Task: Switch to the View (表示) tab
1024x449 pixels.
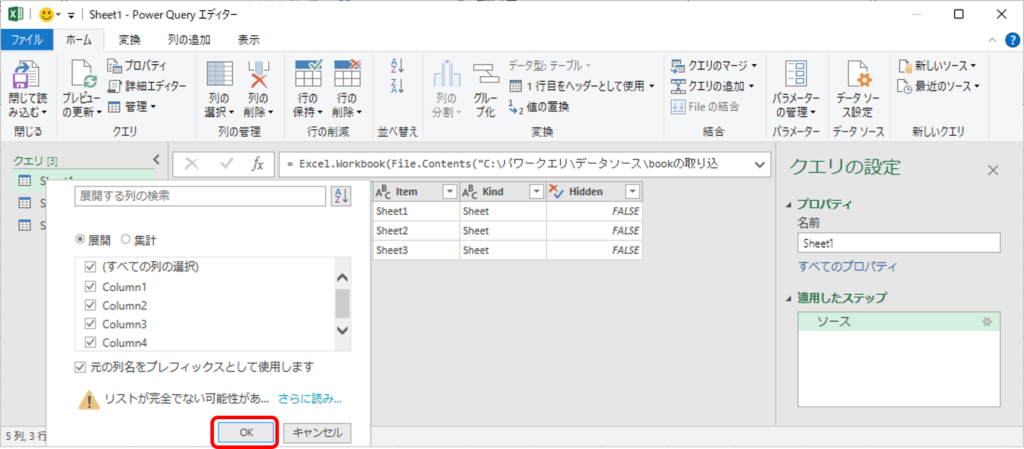Action: click(248, 40)
